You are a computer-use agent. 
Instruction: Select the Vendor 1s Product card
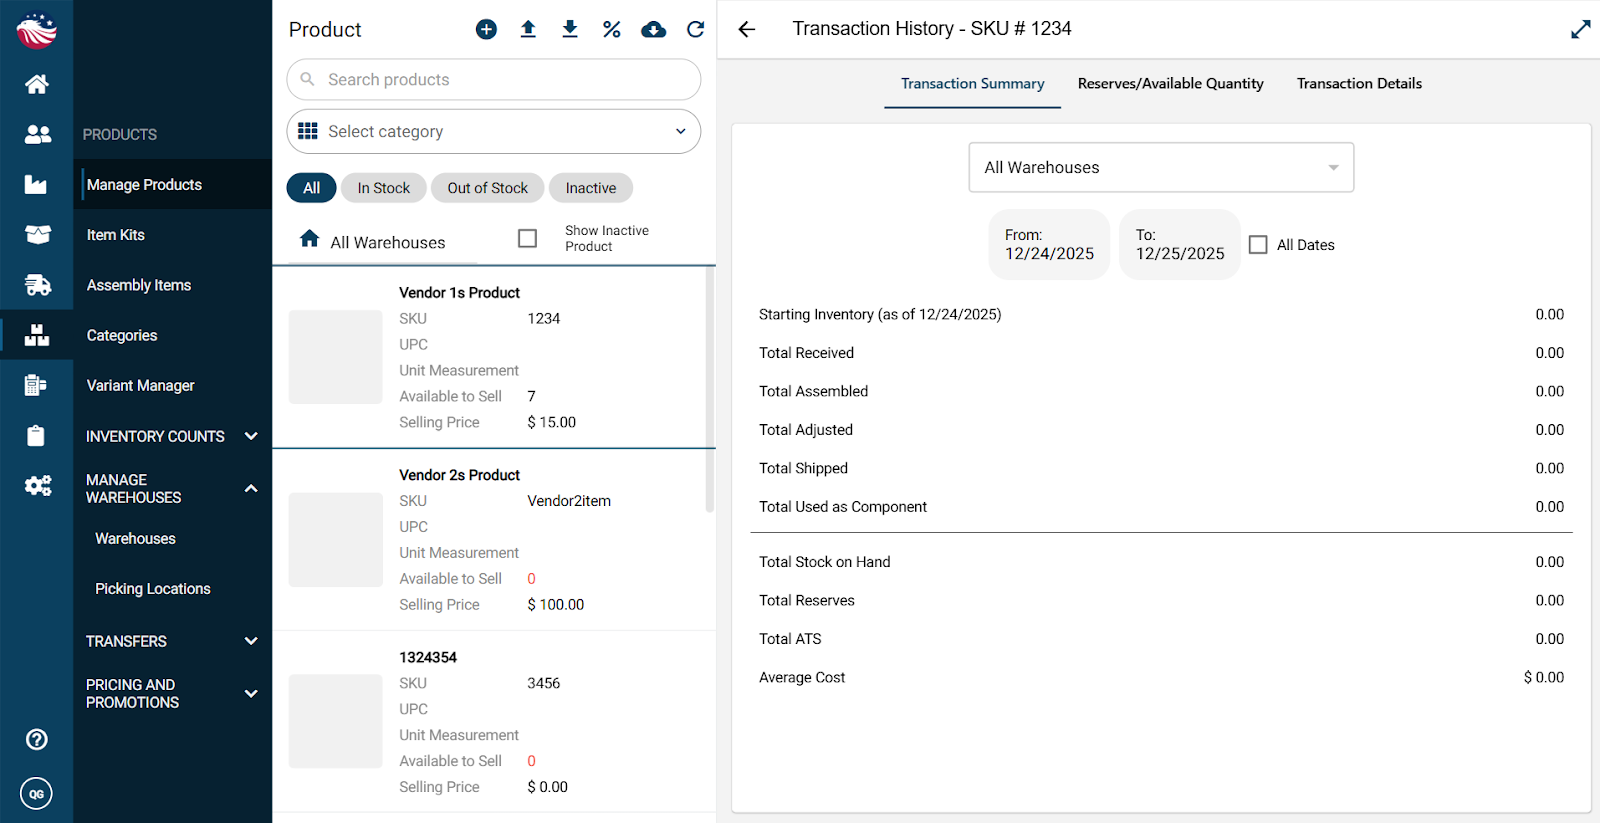[490, 357]
